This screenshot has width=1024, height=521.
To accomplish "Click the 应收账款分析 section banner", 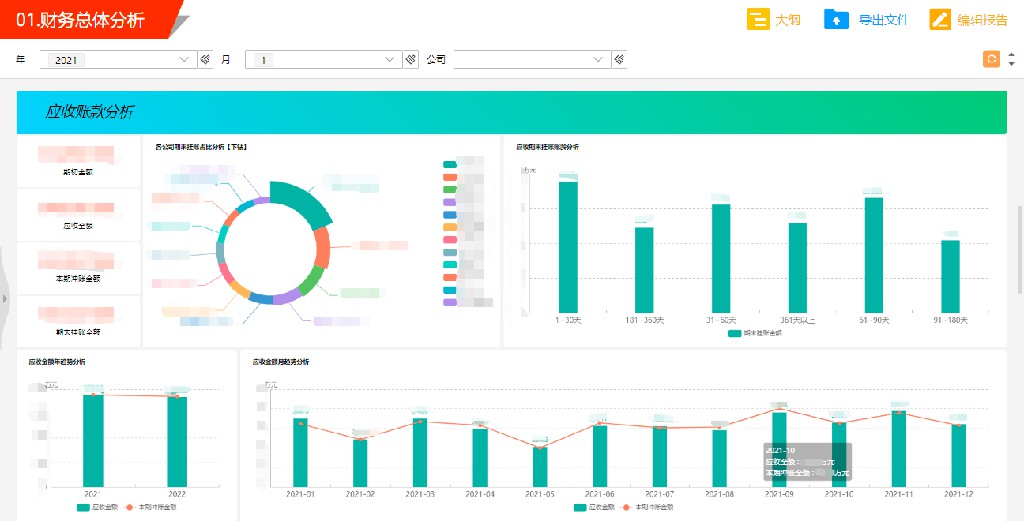I will coord(511,112).
